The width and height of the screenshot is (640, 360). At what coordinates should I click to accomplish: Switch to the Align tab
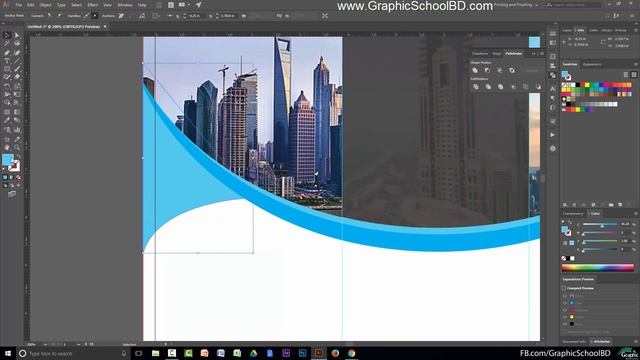pyautogui.click(x=497, y=53)
